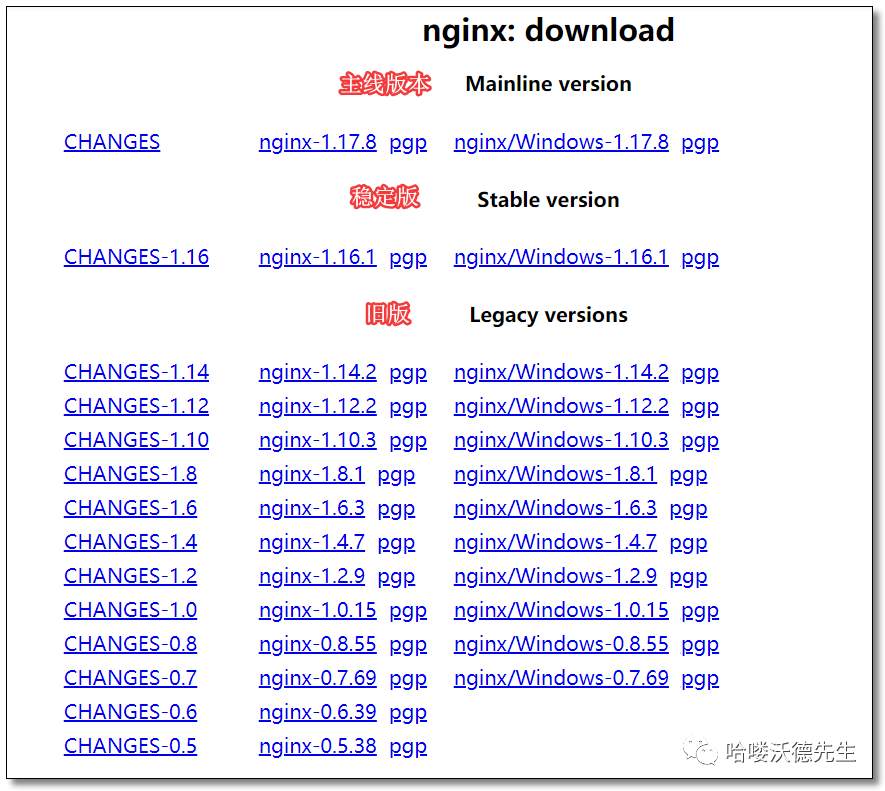Download nginx/Windows-1.12.2
This screenshot has height=791, width=885.
(x=561, y=407)
